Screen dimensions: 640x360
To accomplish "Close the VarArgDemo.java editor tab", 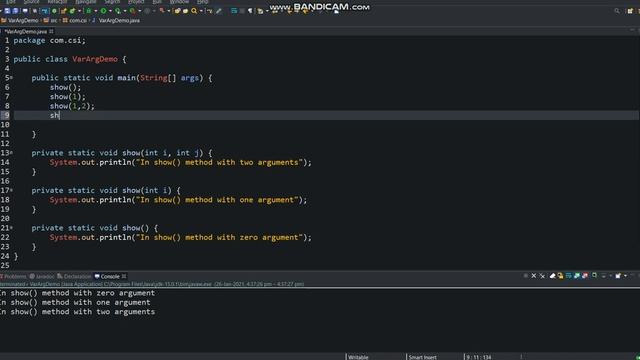I will coord(51,31).
